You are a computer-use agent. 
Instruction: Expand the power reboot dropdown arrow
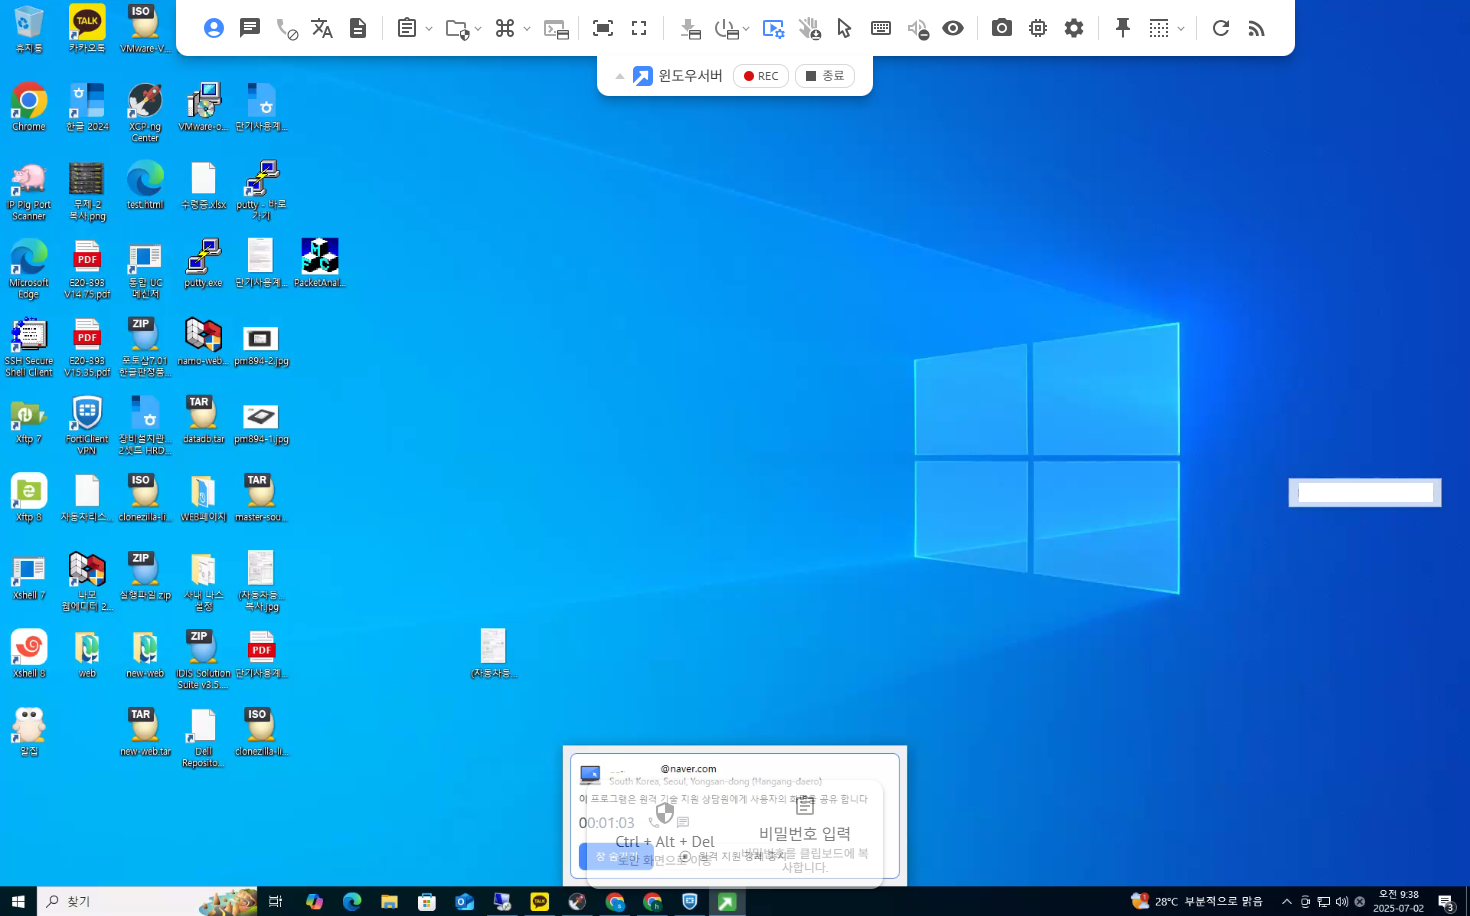[x=746, y=29]
